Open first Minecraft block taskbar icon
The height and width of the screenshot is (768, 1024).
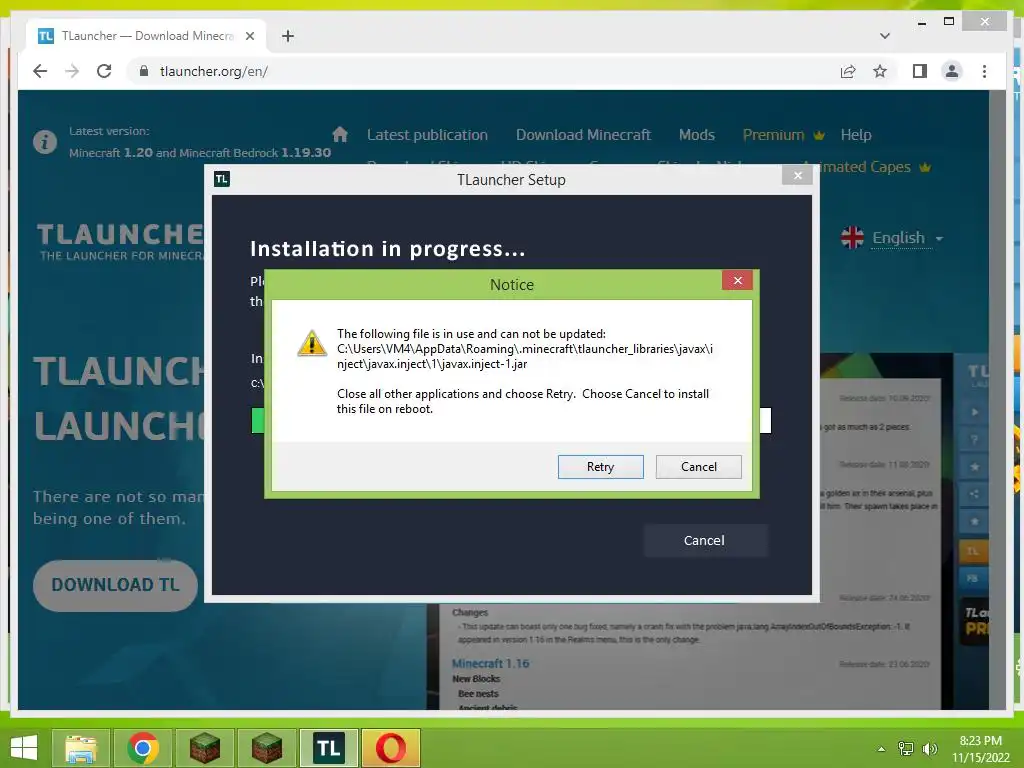pyautogui.click(x=204, y=748)
